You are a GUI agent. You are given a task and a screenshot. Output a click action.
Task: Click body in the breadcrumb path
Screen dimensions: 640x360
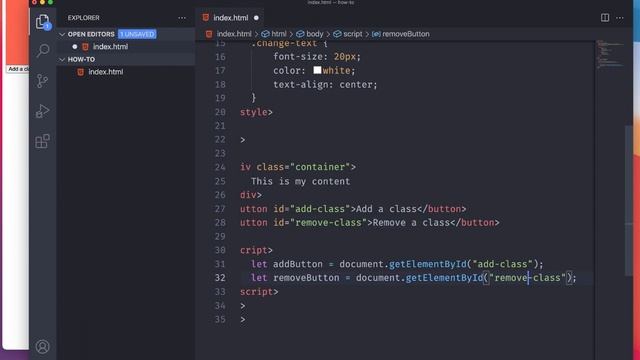click(x=314, y=34)
